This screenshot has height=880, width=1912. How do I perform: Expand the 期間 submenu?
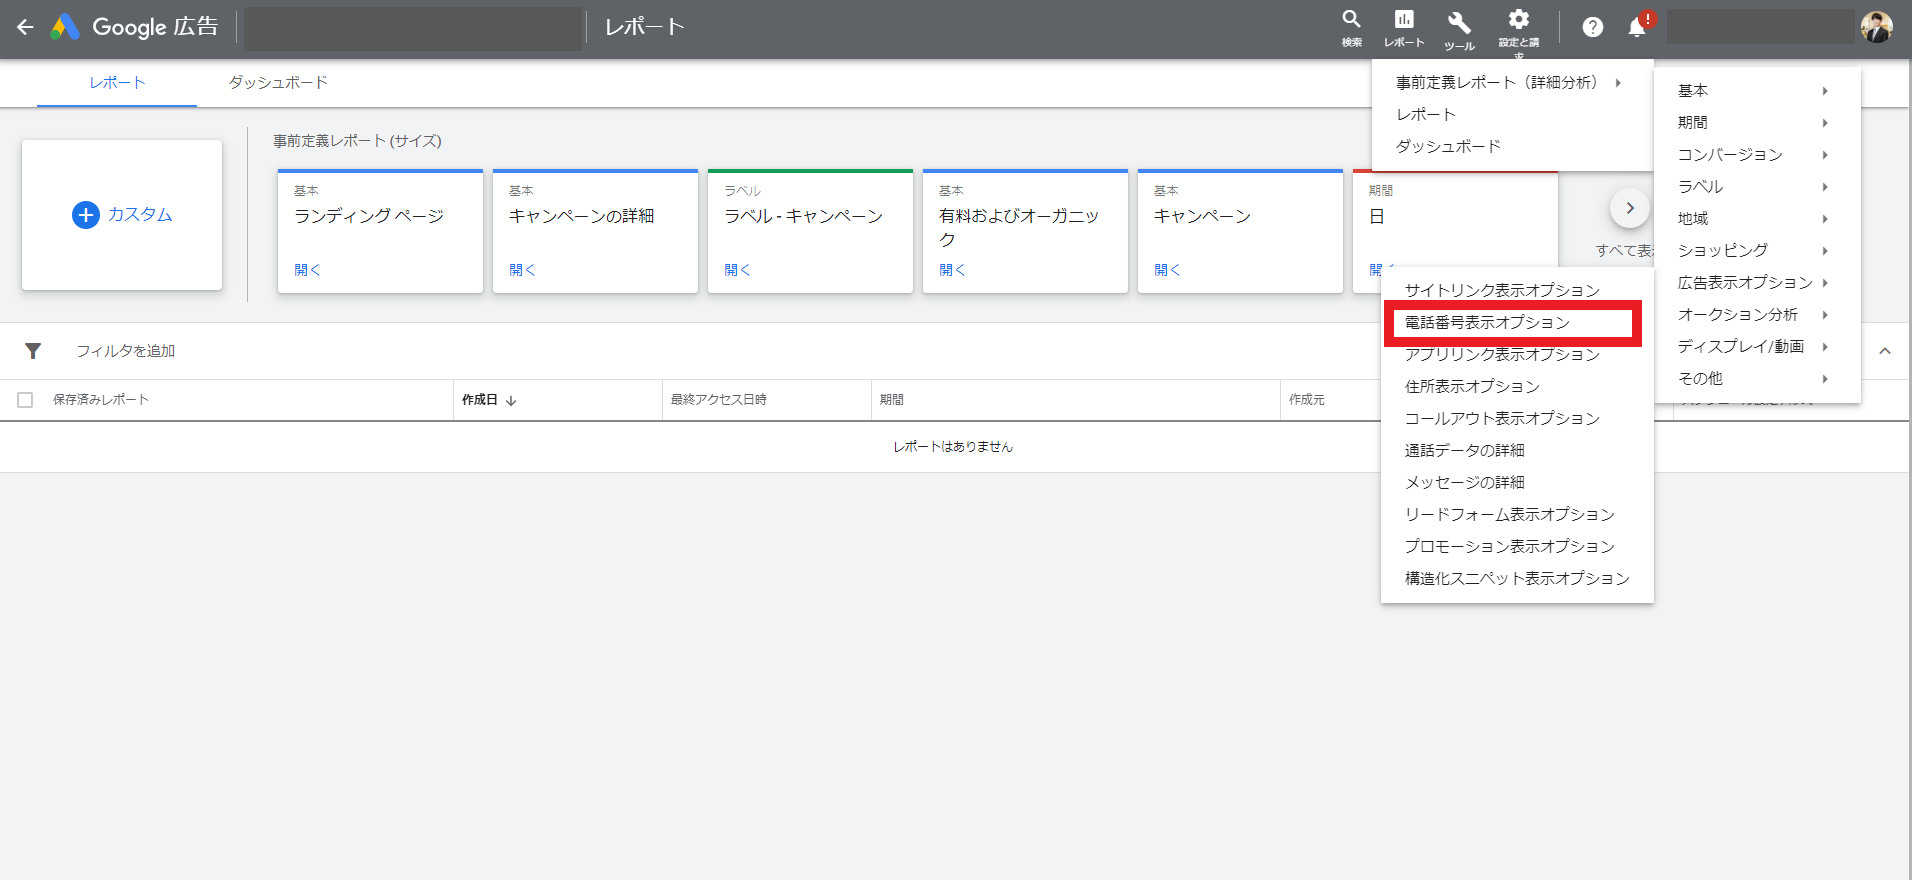(x=1757, y=123)
